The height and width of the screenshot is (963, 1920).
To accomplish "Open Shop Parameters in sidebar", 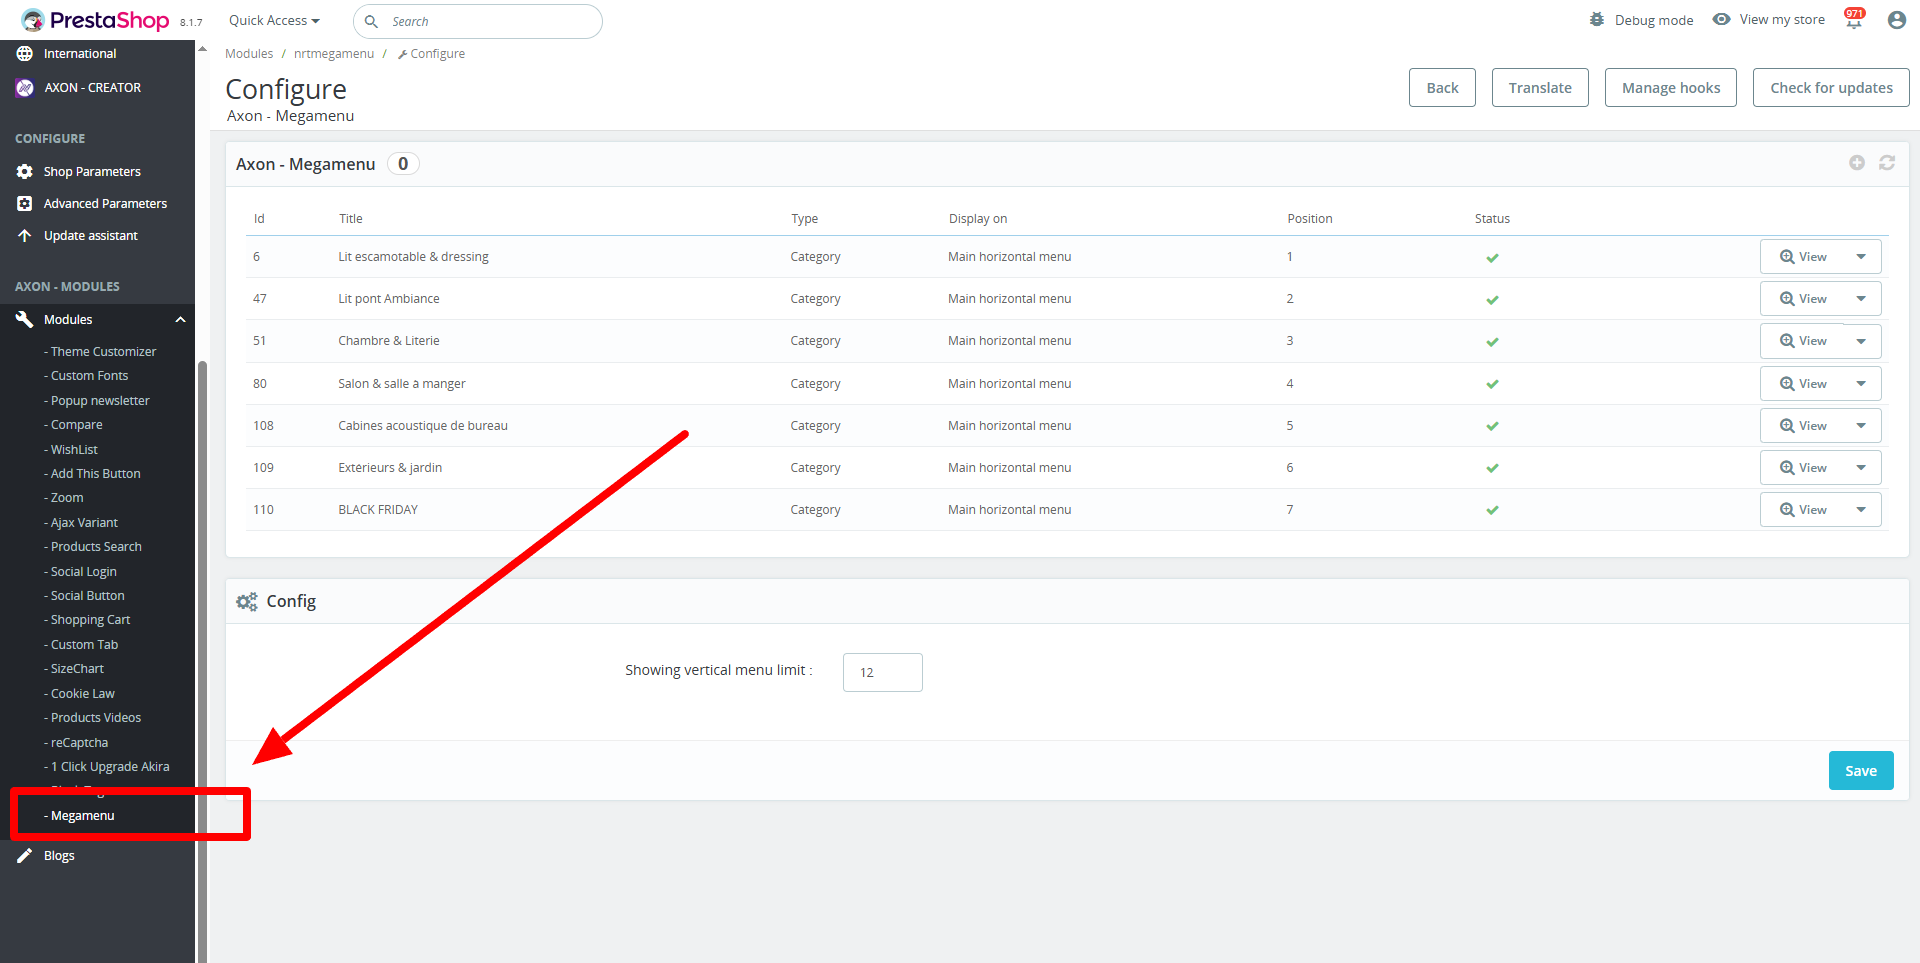I will point(92,172).
